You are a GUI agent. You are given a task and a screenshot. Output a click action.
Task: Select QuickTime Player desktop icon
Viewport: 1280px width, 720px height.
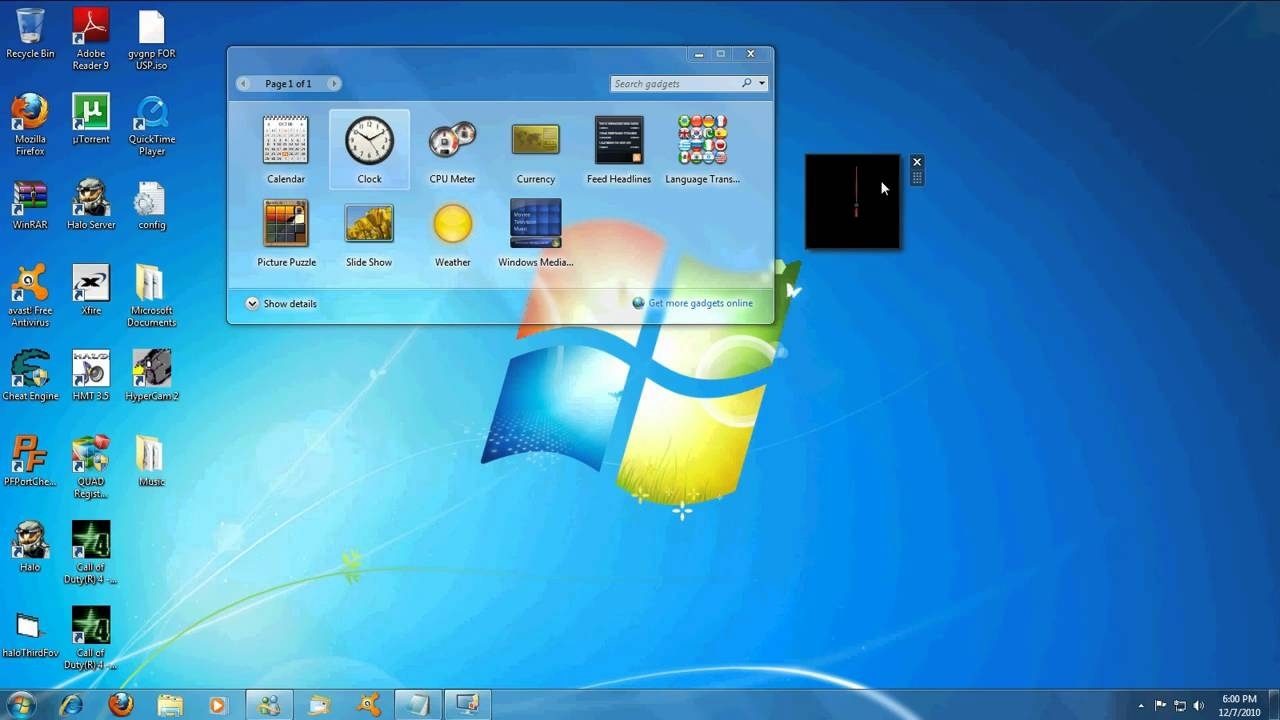(151, 125)
